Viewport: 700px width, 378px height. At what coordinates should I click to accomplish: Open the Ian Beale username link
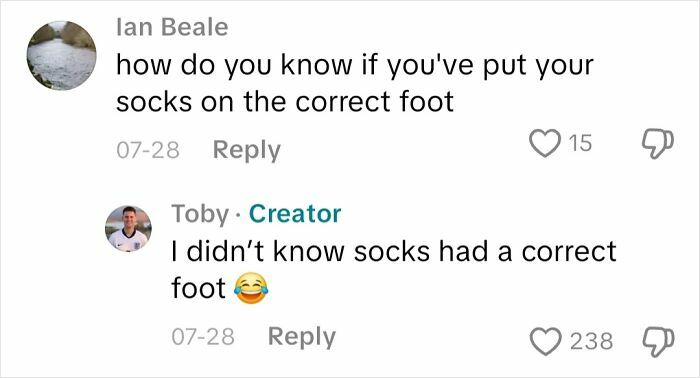coord(172,27)
